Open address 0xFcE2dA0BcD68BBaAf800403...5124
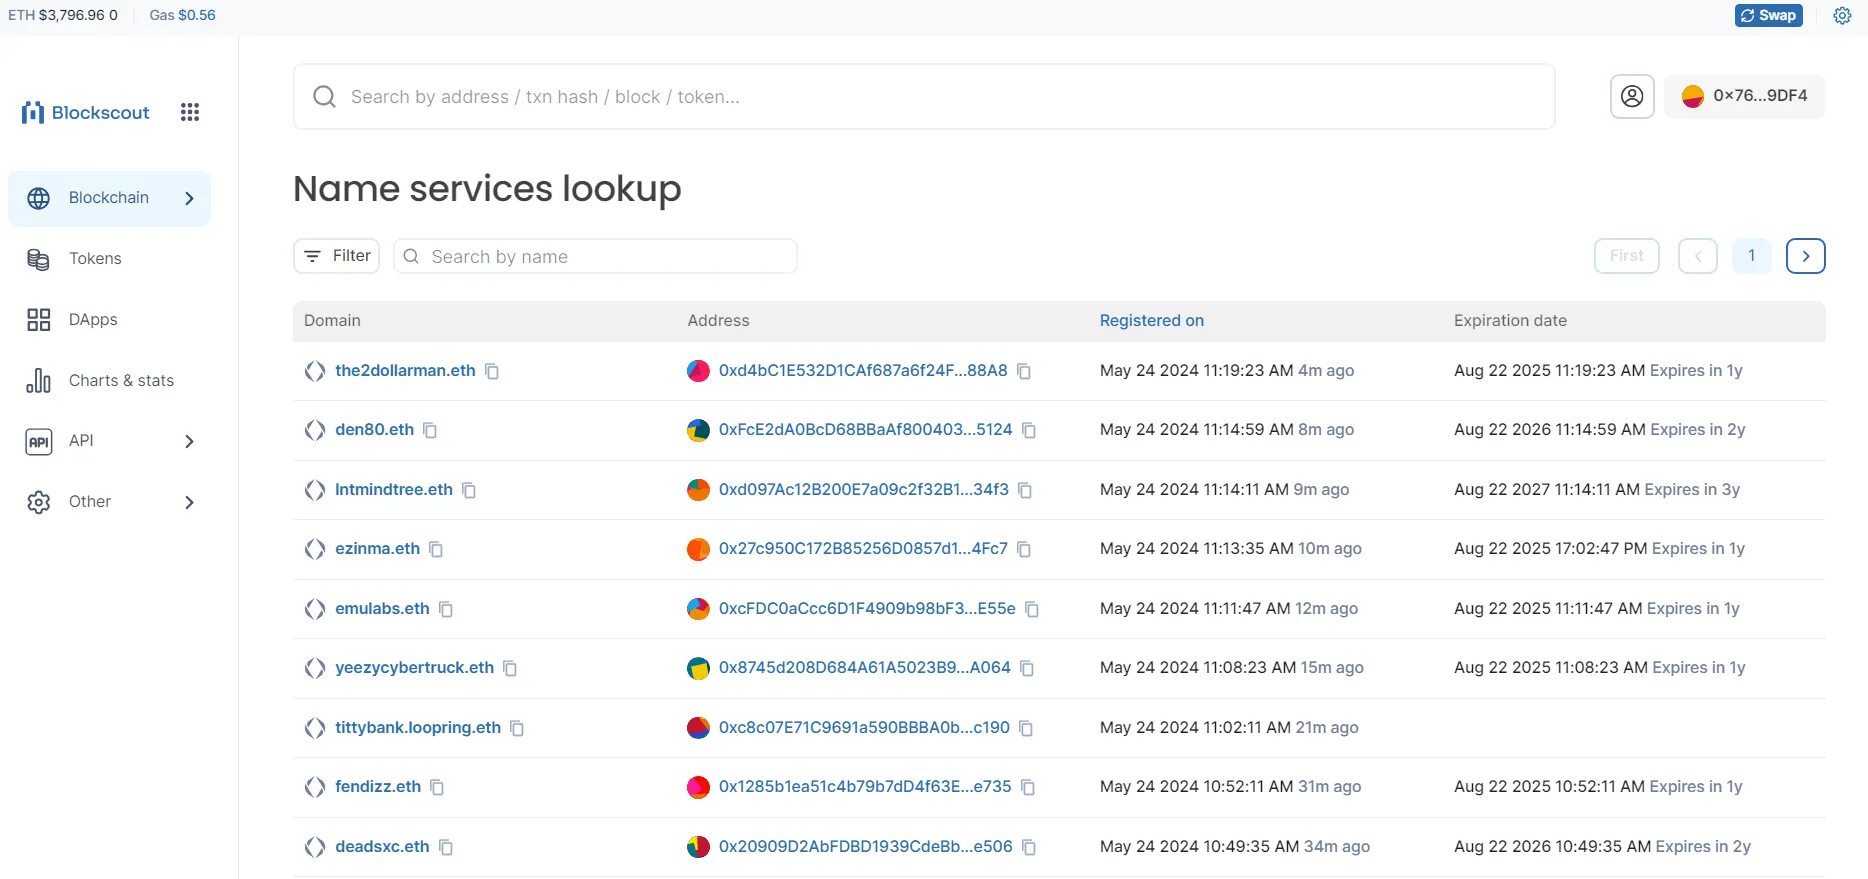Image resolution: width=1868 pixels, height=879 pixels. pyautogui.click(x=866, y=429)
